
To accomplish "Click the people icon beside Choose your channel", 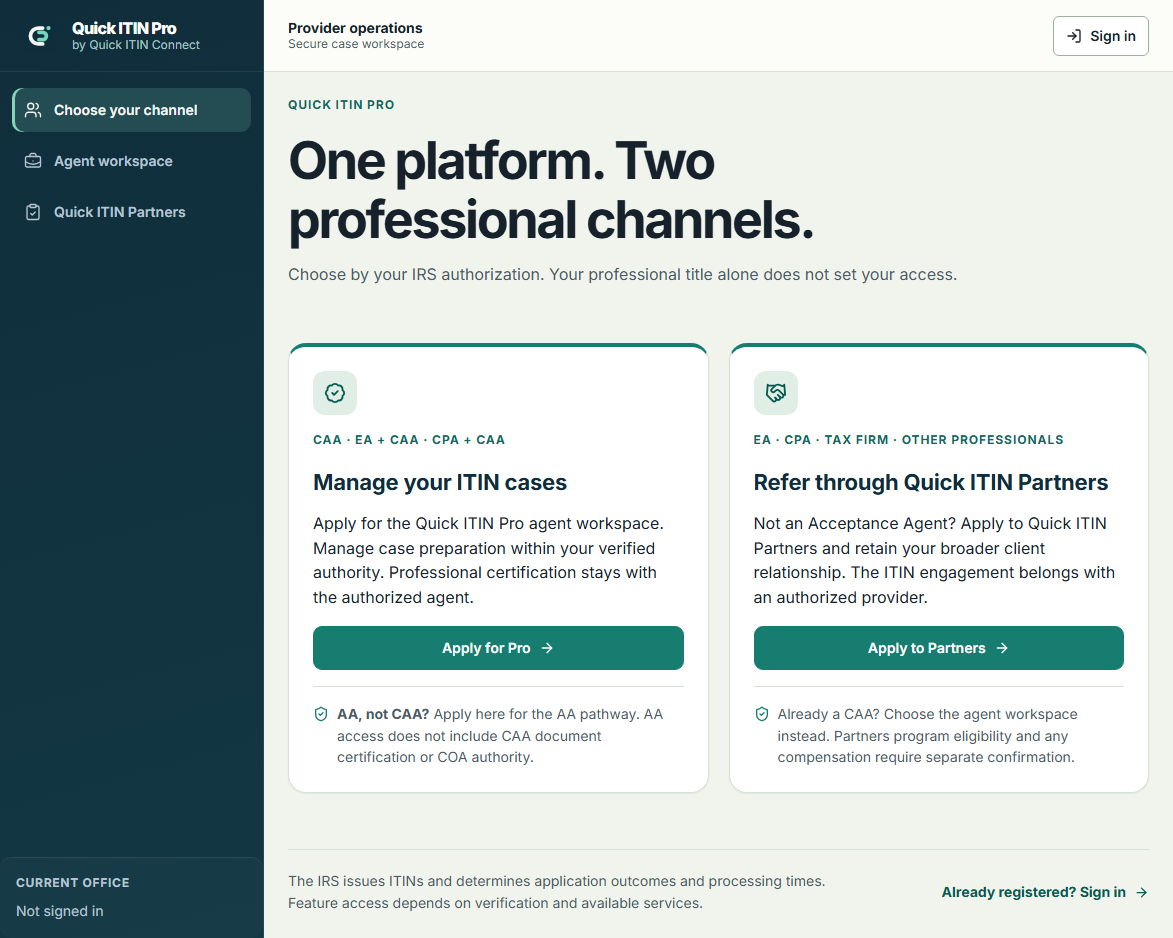I will (x=33, y=110).
